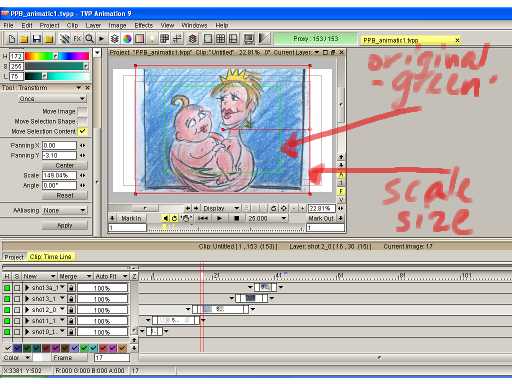The width and height of the screenshot is (512, 384).
Task: Click the Apply button
Action: (x=65, y=226)
